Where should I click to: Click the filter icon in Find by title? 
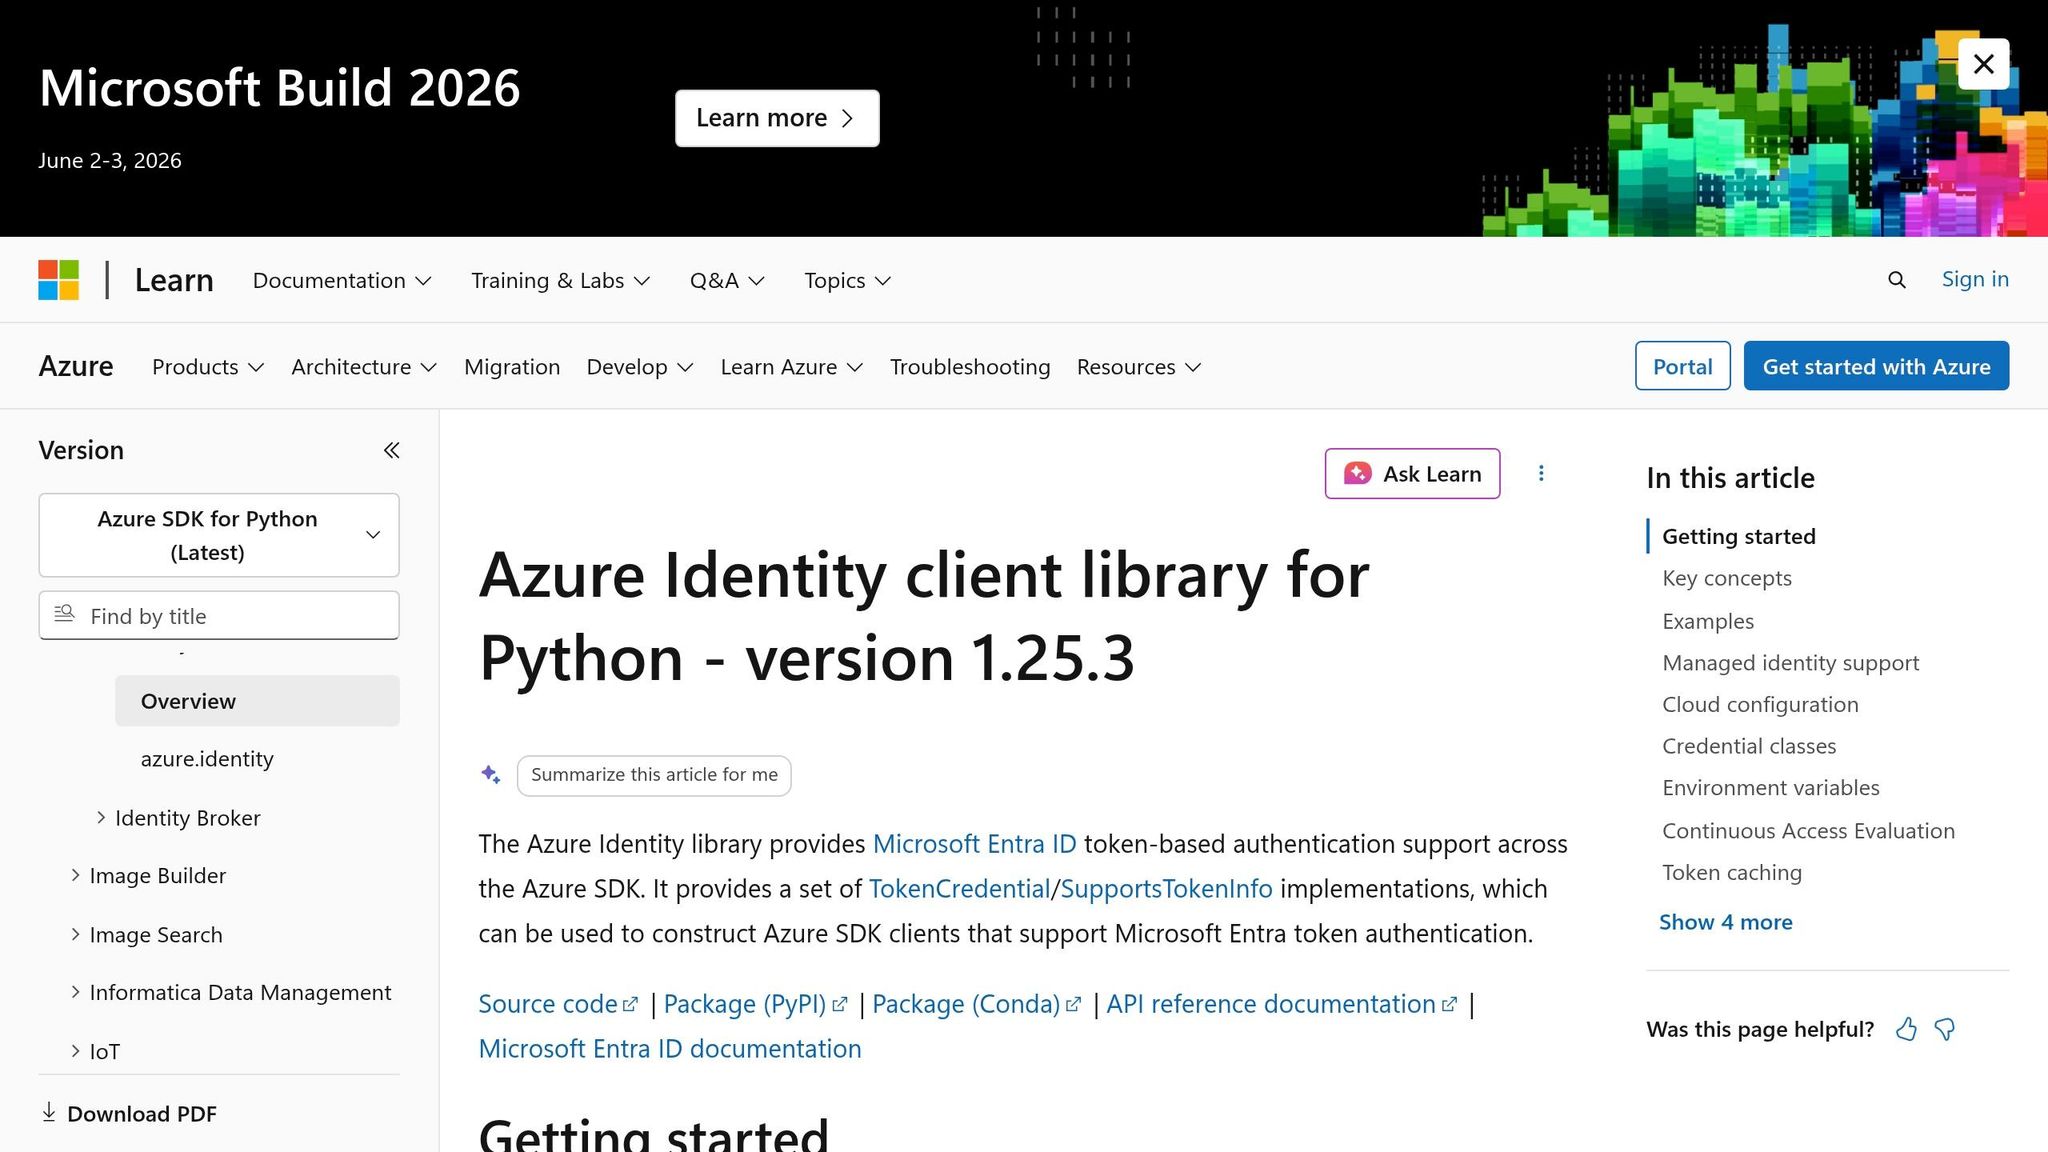(64, 614)
